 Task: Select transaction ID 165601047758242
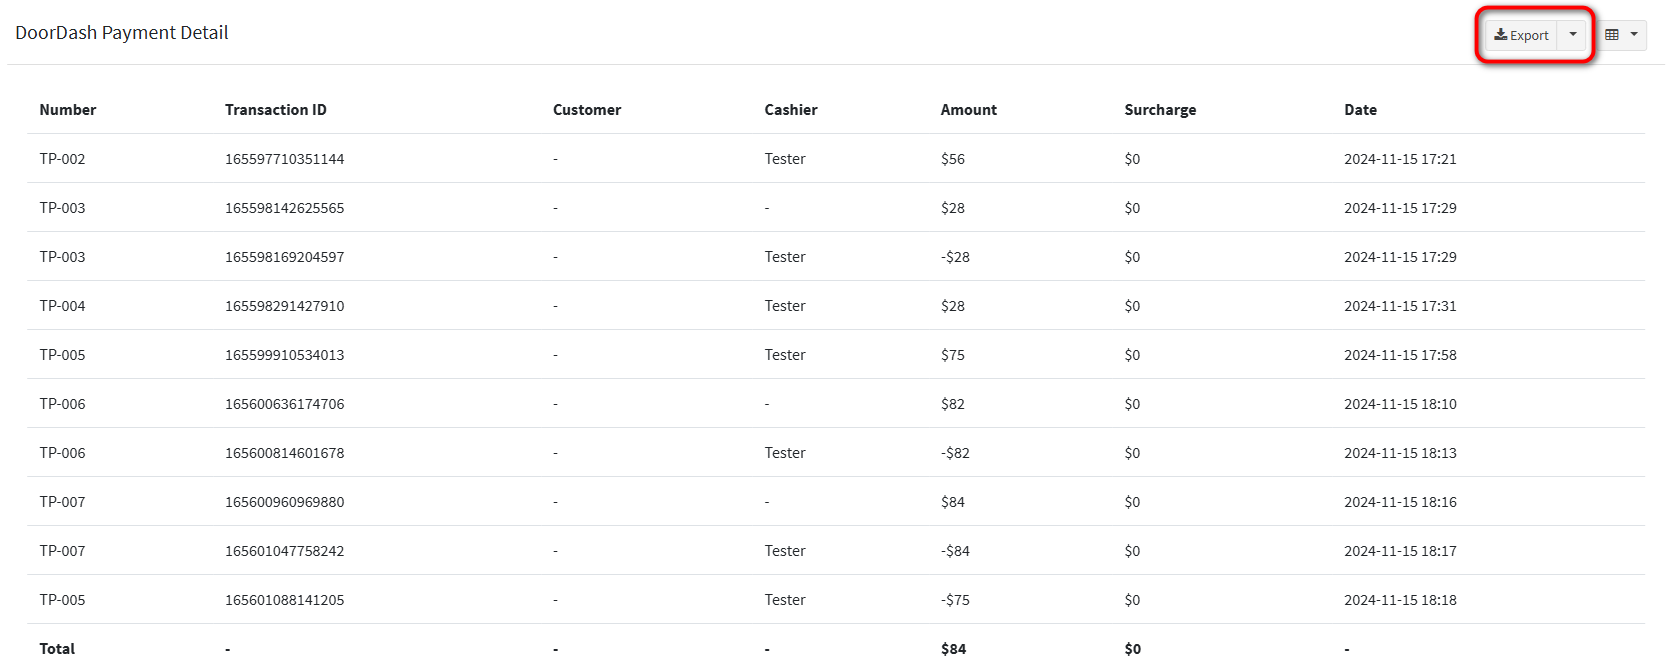[284, 551]
